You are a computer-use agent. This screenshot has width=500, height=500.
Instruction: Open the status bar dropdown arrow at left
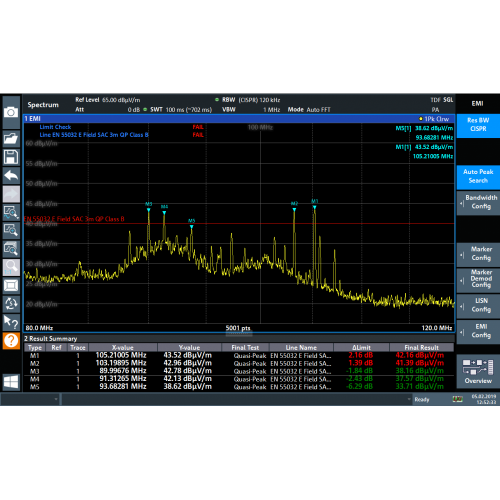[x=56, y=399]
